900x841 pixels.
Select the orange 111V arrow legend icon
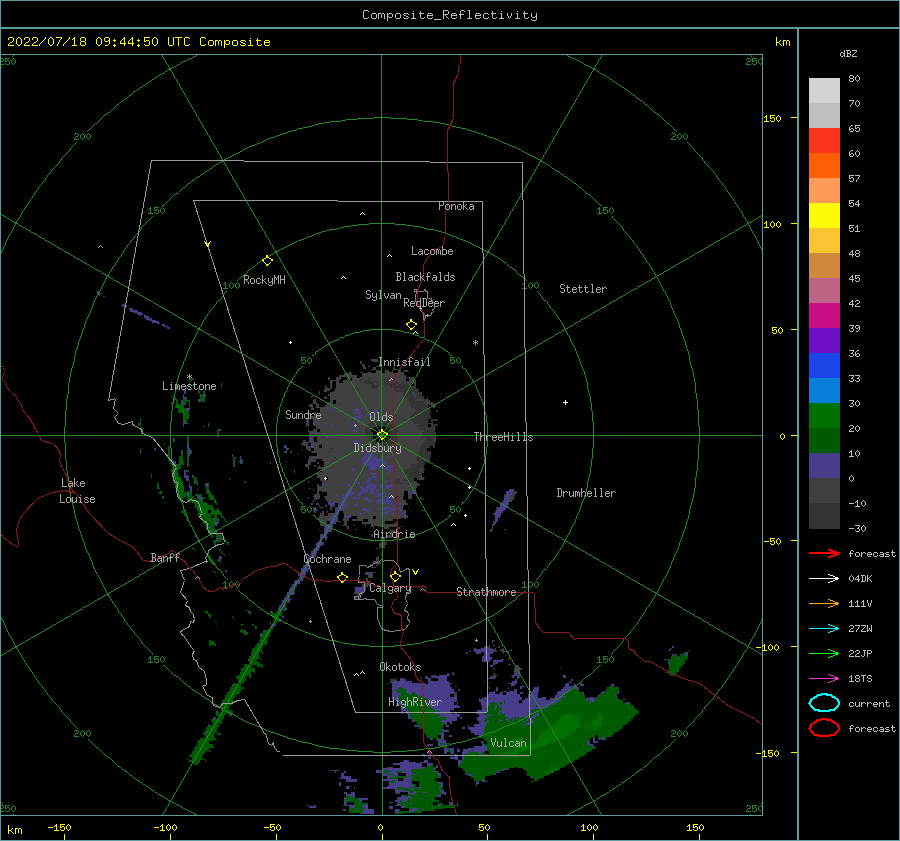tap(824, 603)
